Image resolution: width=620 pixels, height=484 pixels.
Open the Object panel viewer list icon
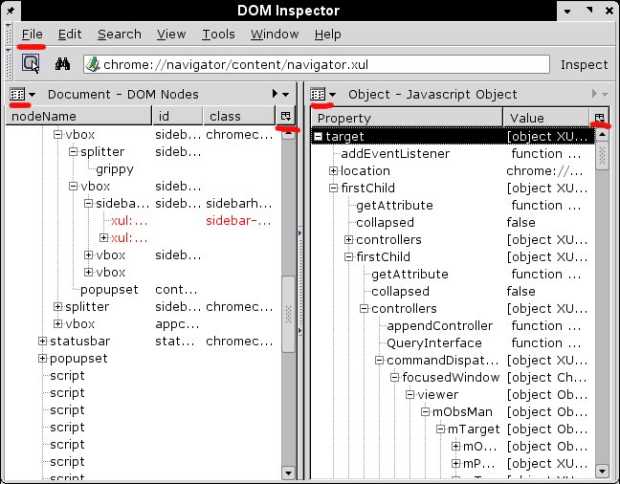(x=318, y=95)
